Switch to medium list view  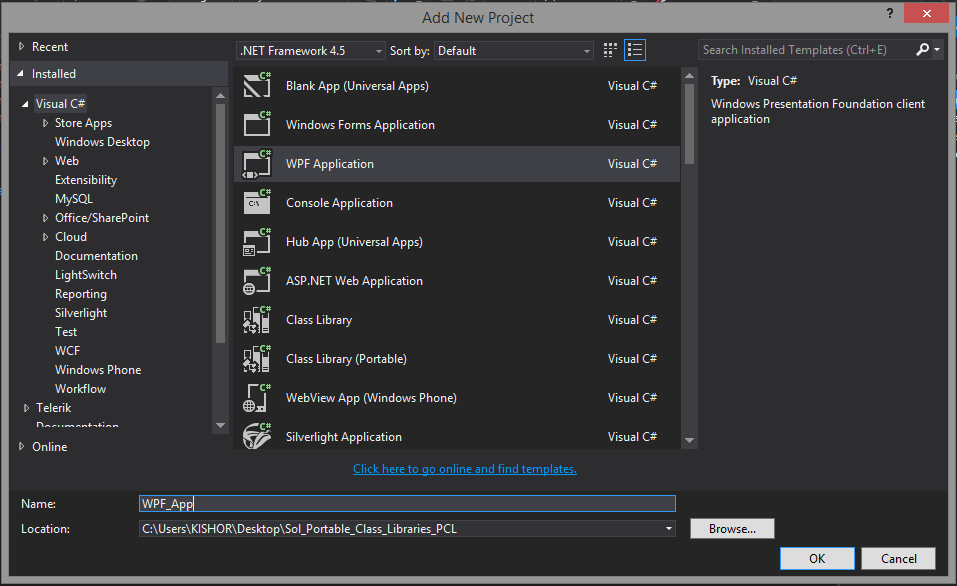pyautogui.click(x=635, y=50)
